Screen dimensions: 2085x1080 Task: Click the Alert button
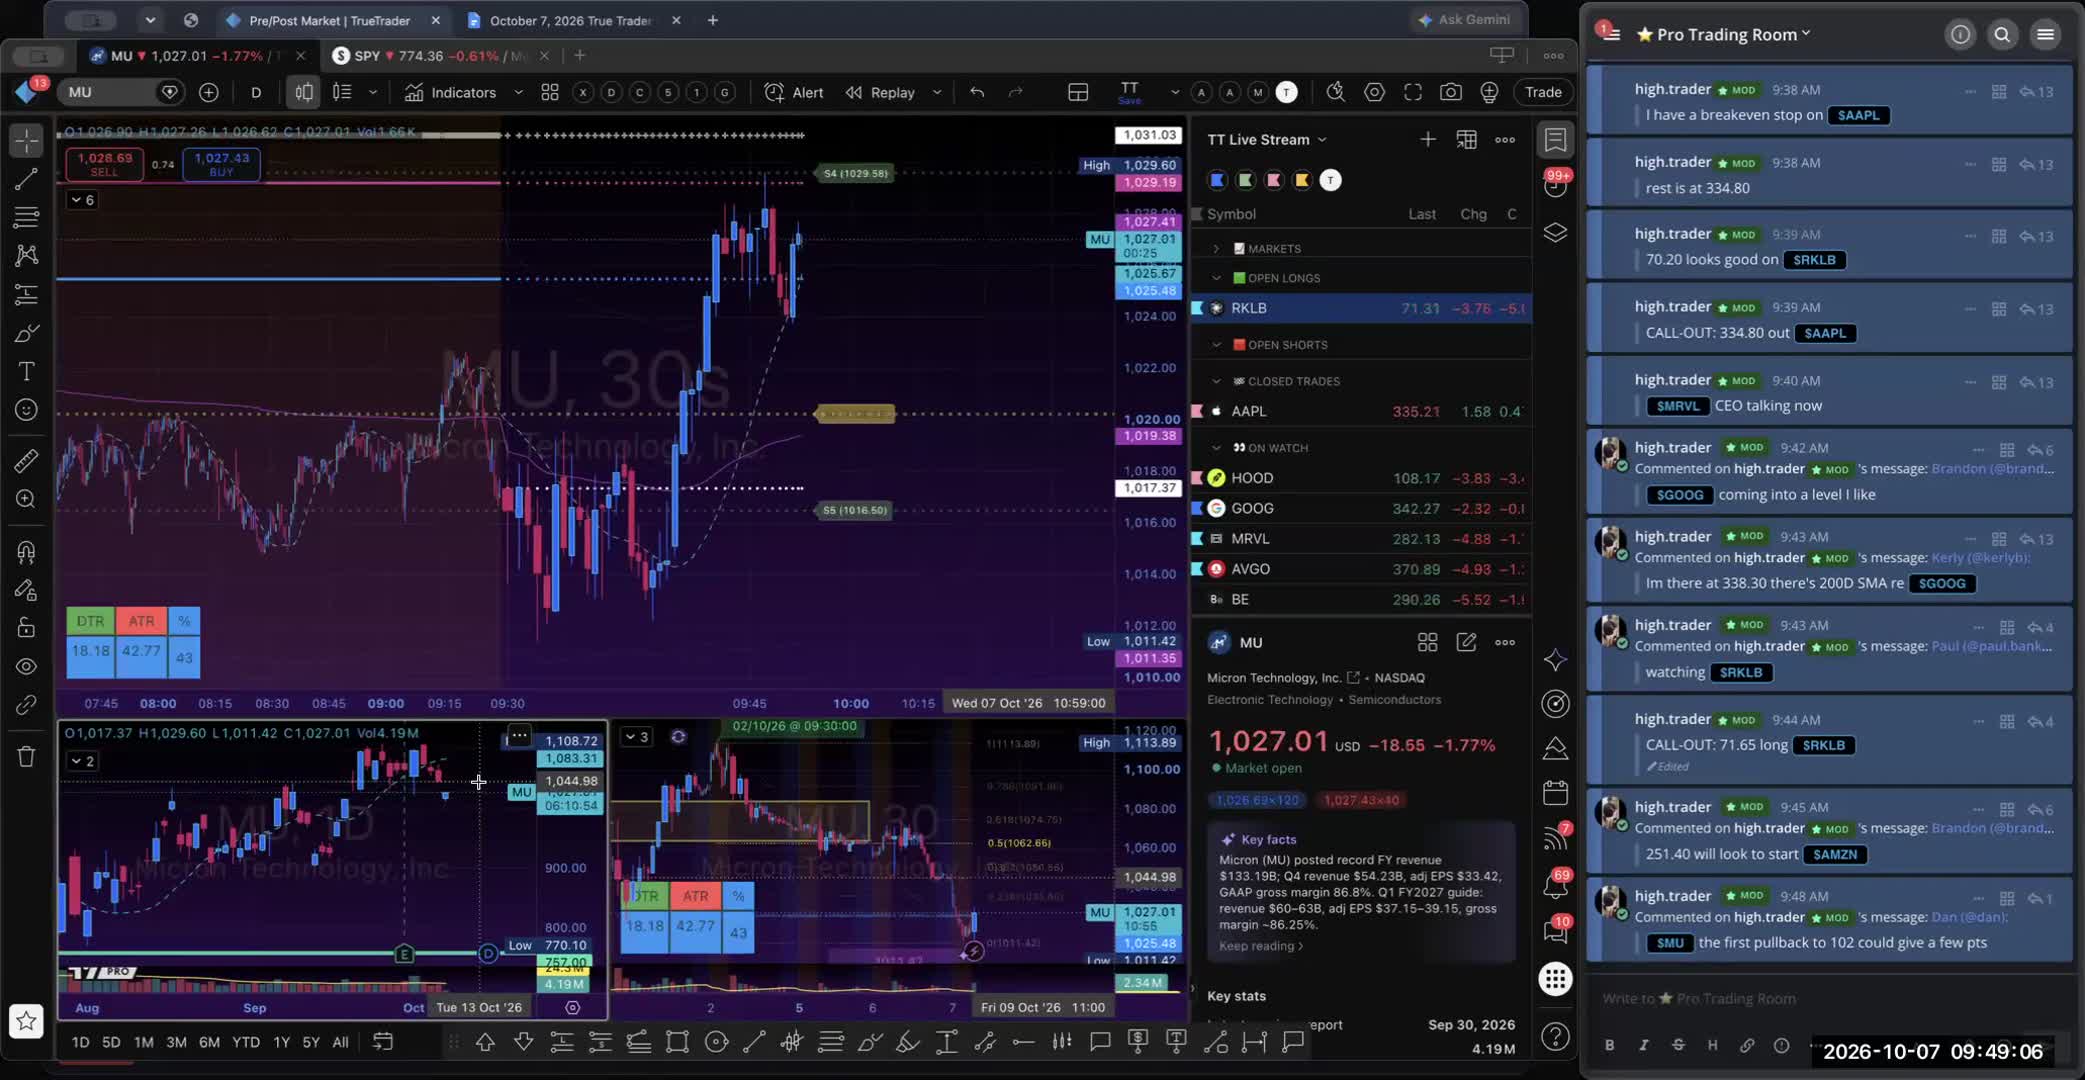[794, 92]
